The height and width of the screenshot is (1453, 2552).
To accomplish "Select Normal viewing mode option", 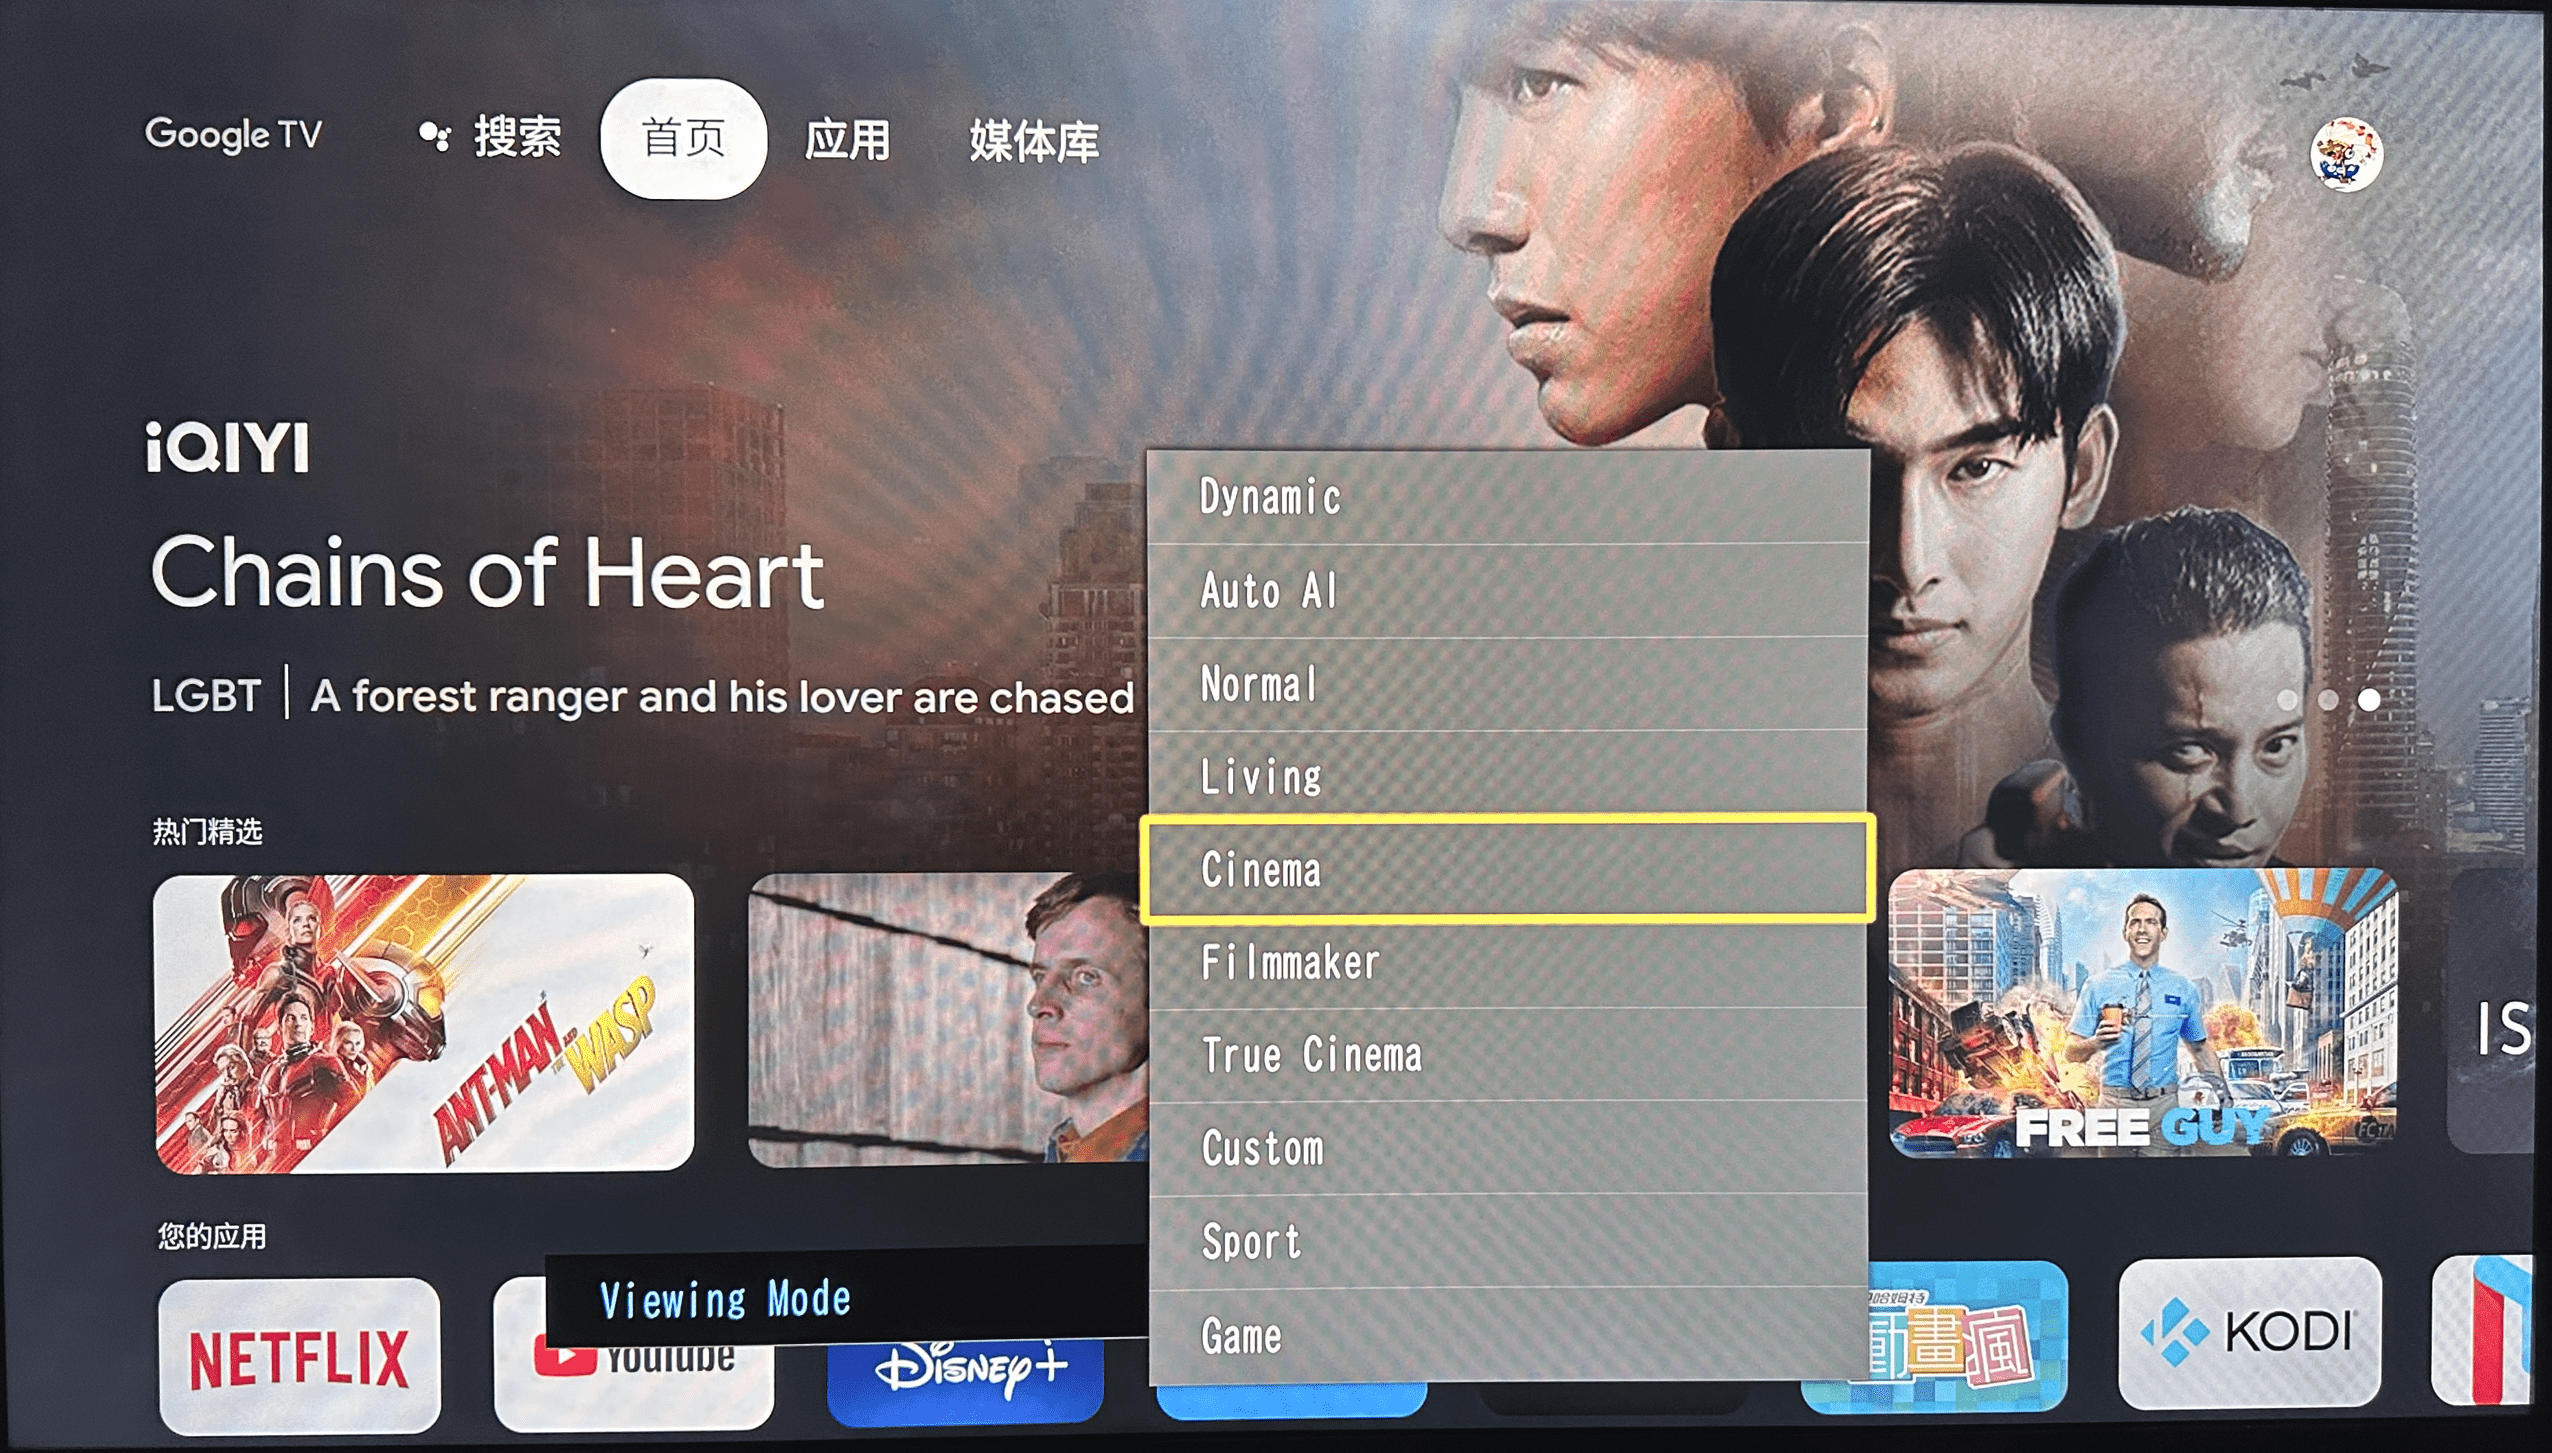I will click(x=1507, y=684).
